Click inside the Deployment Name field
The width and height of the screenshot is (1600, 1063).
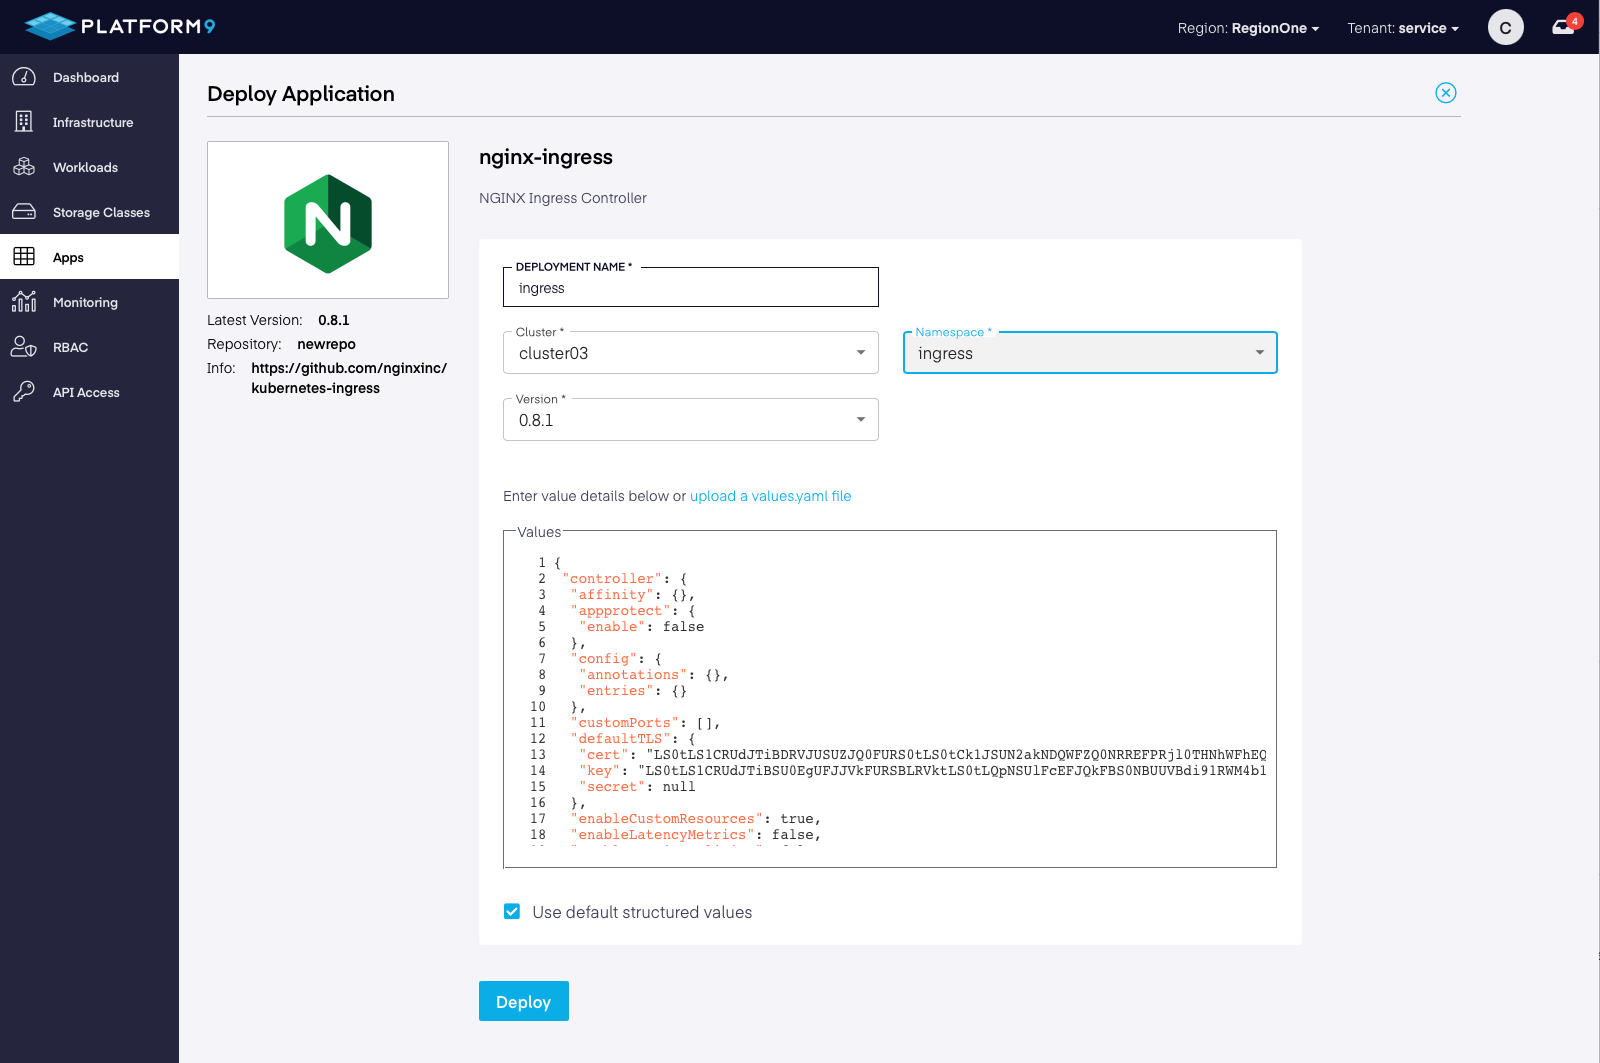point(690,287)
